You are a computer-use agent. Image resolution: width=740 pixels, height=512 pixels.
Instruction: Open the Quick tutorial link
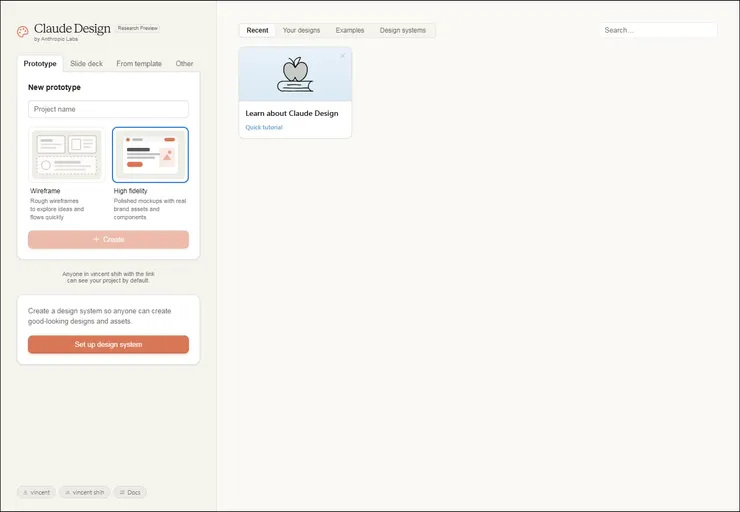tap(264, 127)
